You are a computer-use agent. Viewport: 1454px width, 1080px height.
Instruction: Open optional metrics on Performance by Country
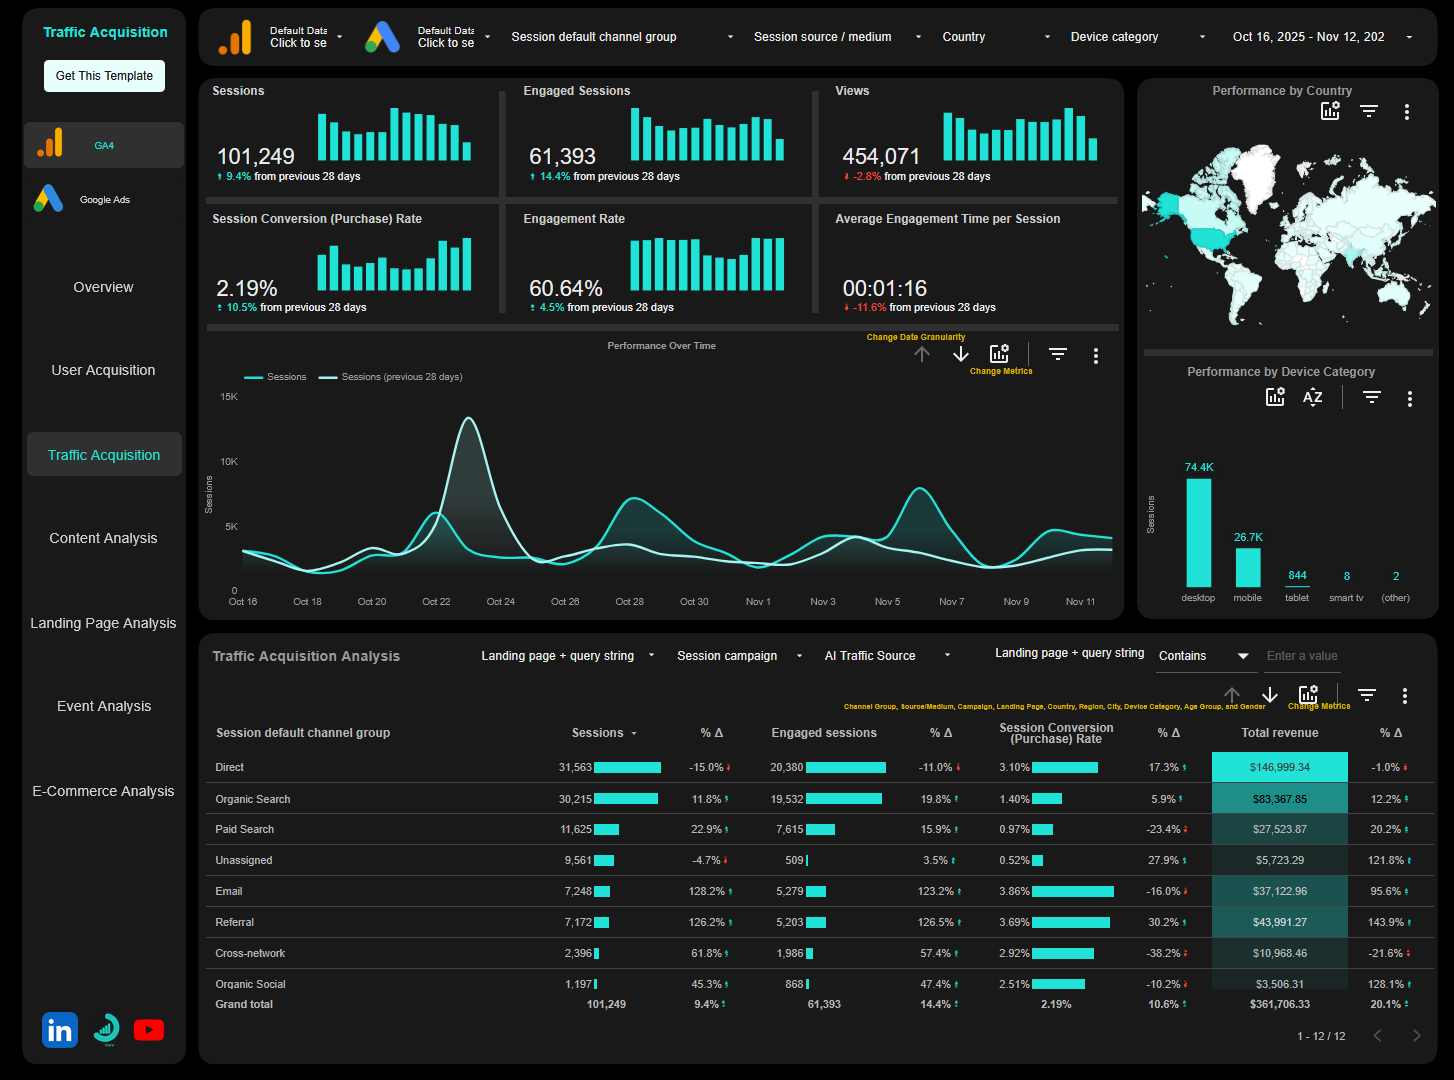pyautogui.click(x=1330, y=111)
